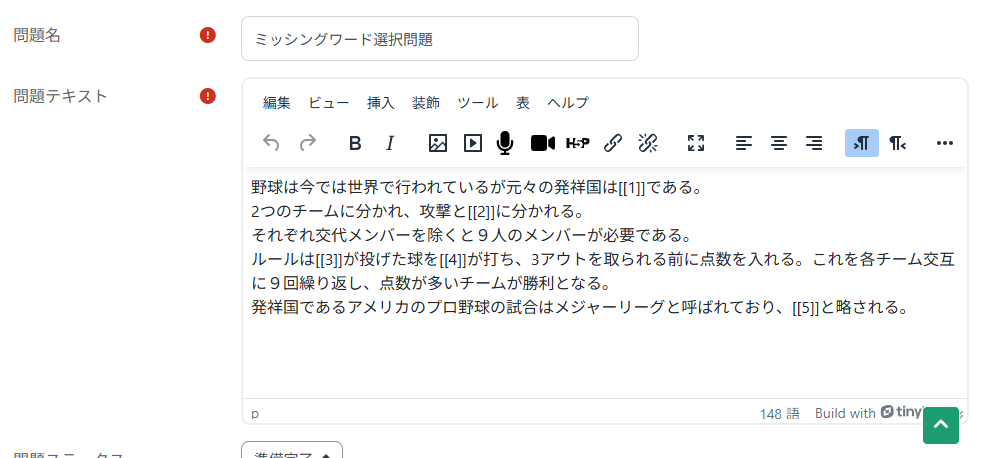Toggle bold formatting with B icon
This screenshot has height=458, width=989.
[x=355, y=143]
